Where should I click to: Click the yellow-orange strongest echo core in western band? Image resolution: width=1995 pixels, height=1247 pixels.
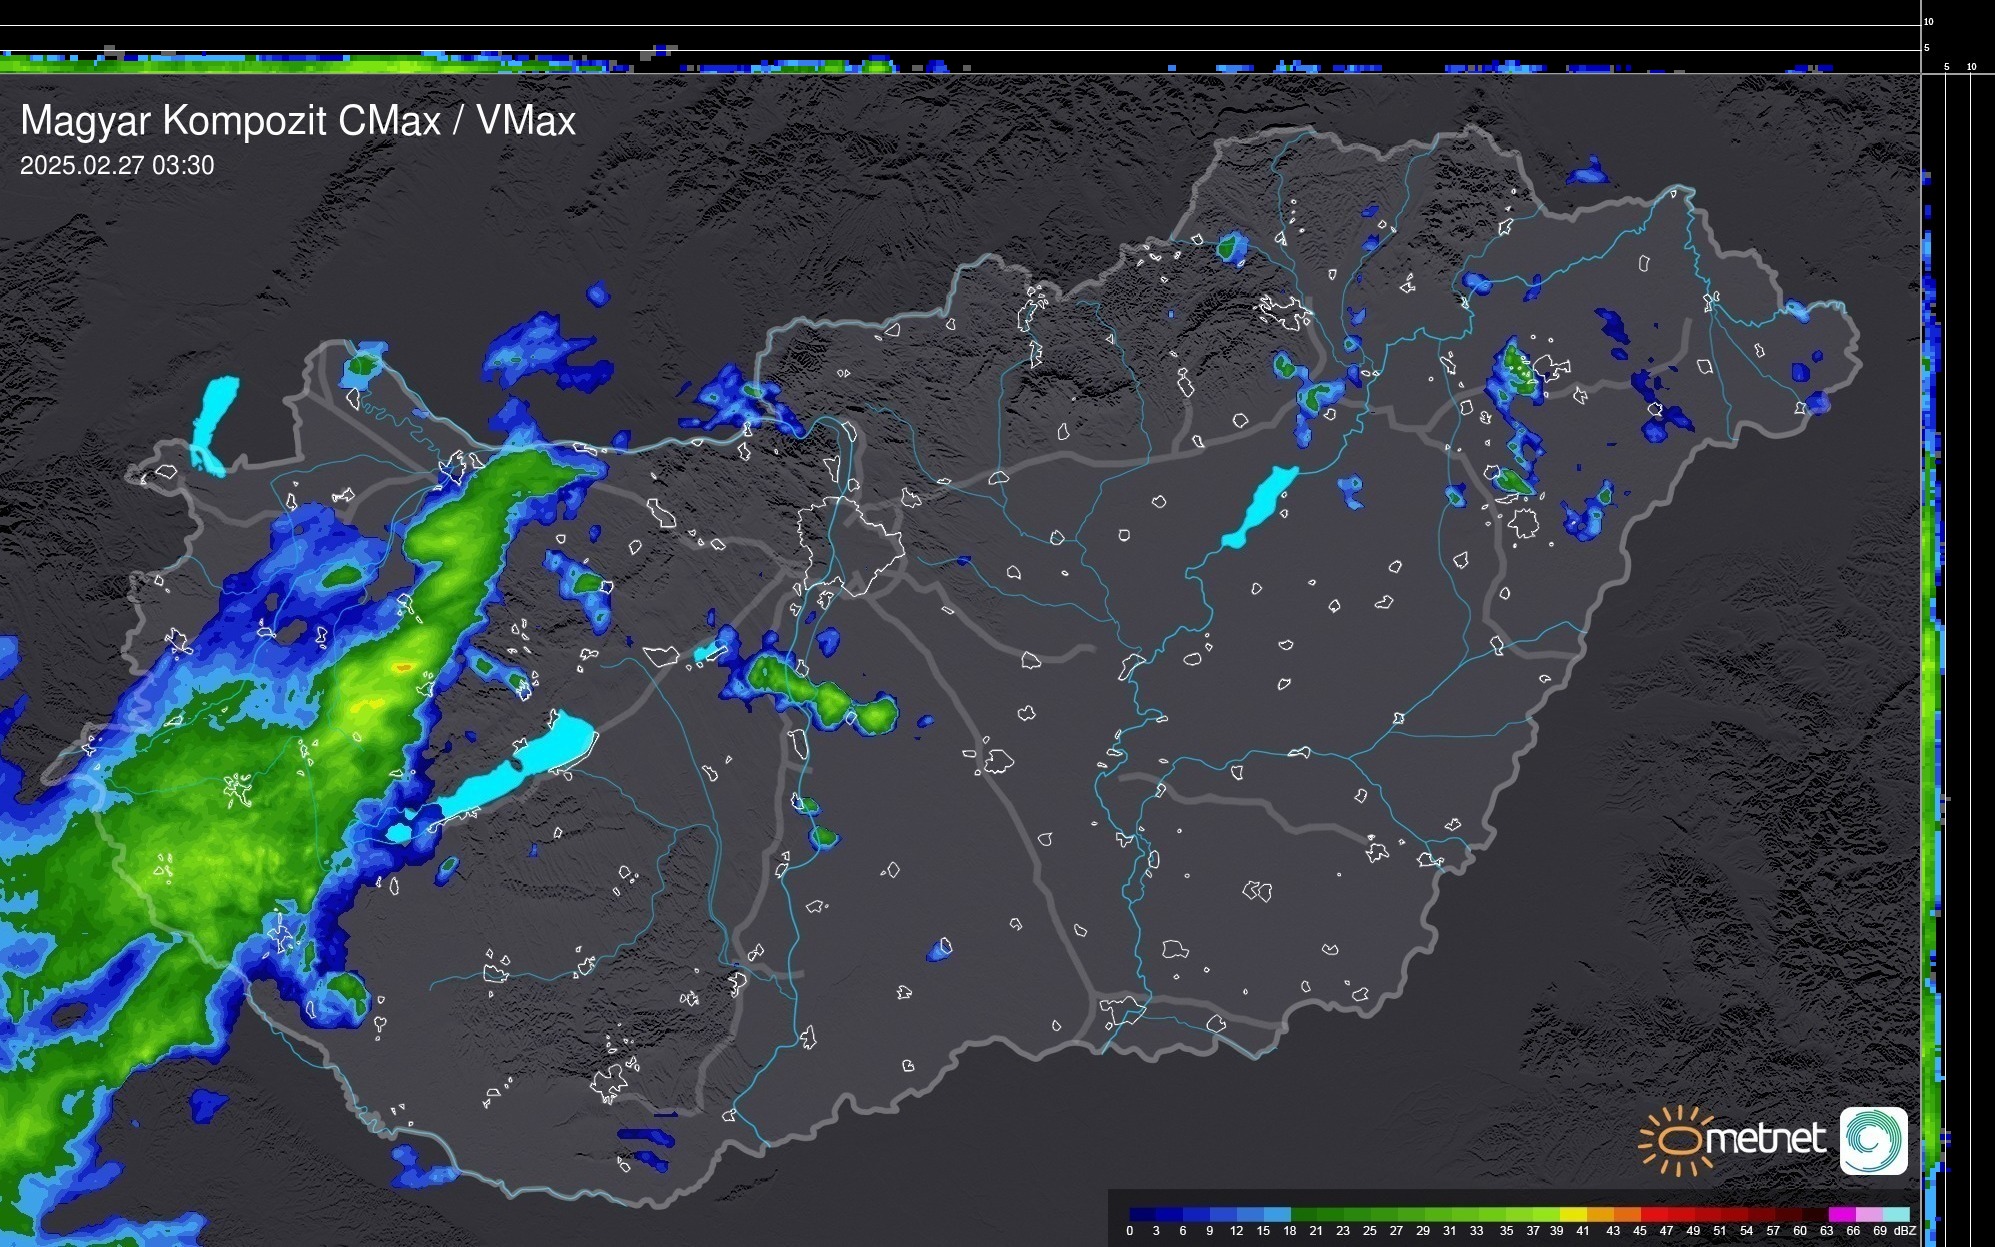pyautogui.click(x=403, y=667)
